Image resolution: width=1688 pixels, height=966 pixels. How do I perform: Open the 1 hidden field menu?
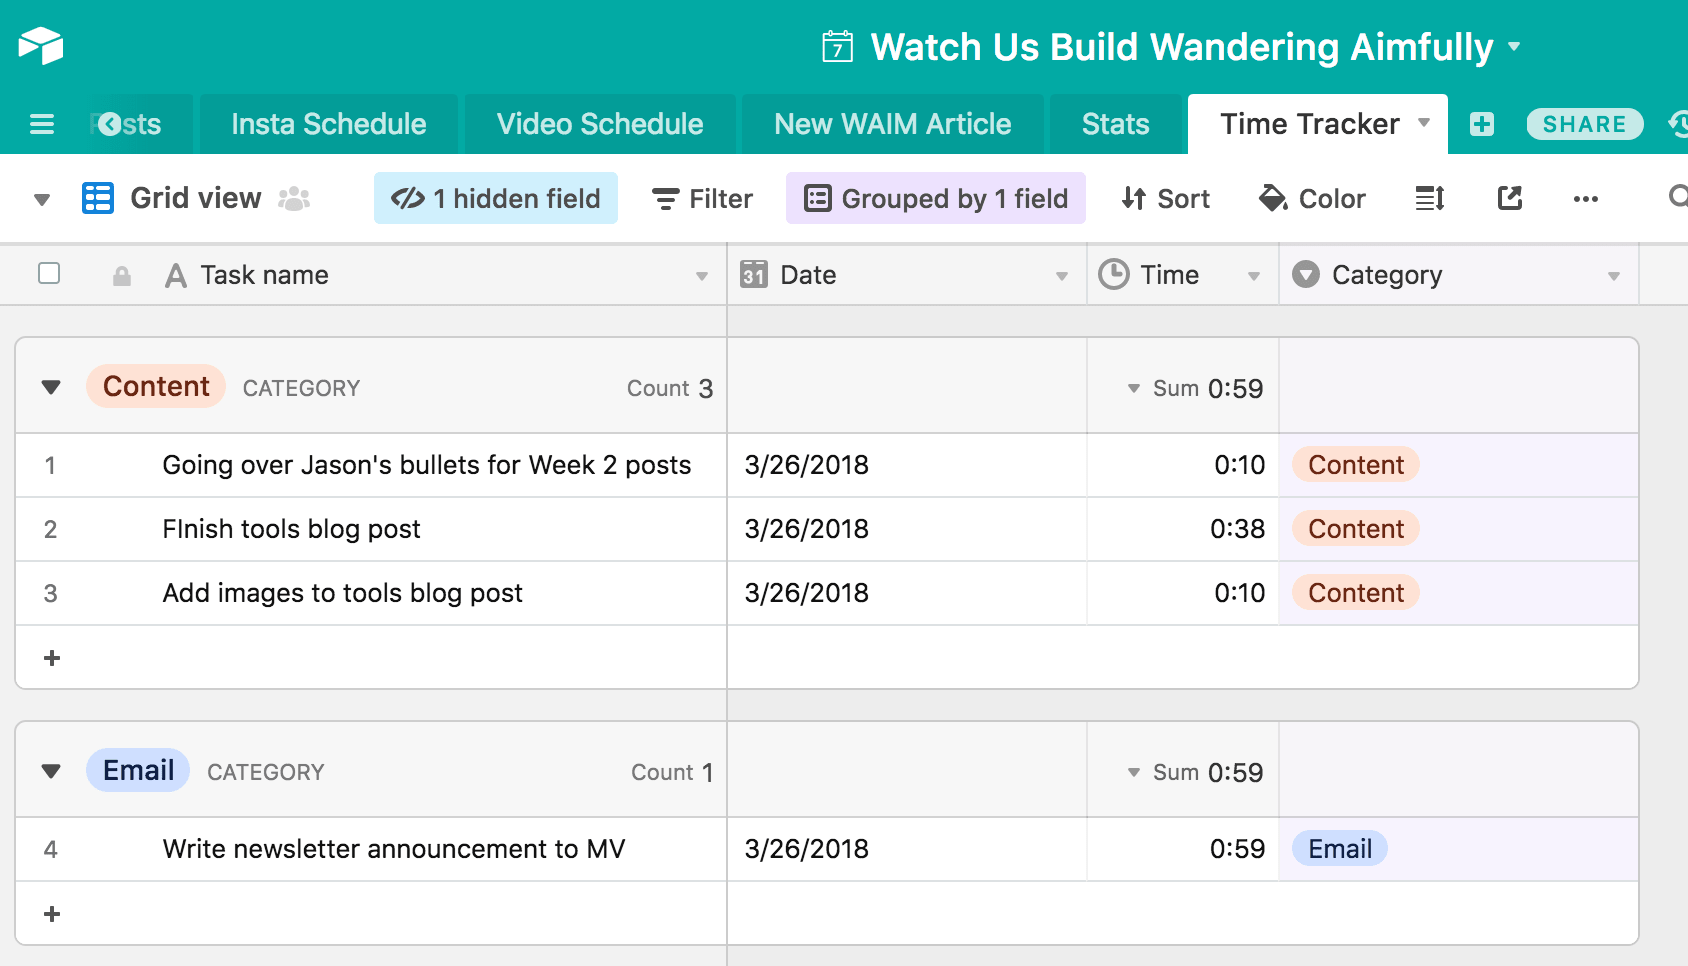click(496, 198)
